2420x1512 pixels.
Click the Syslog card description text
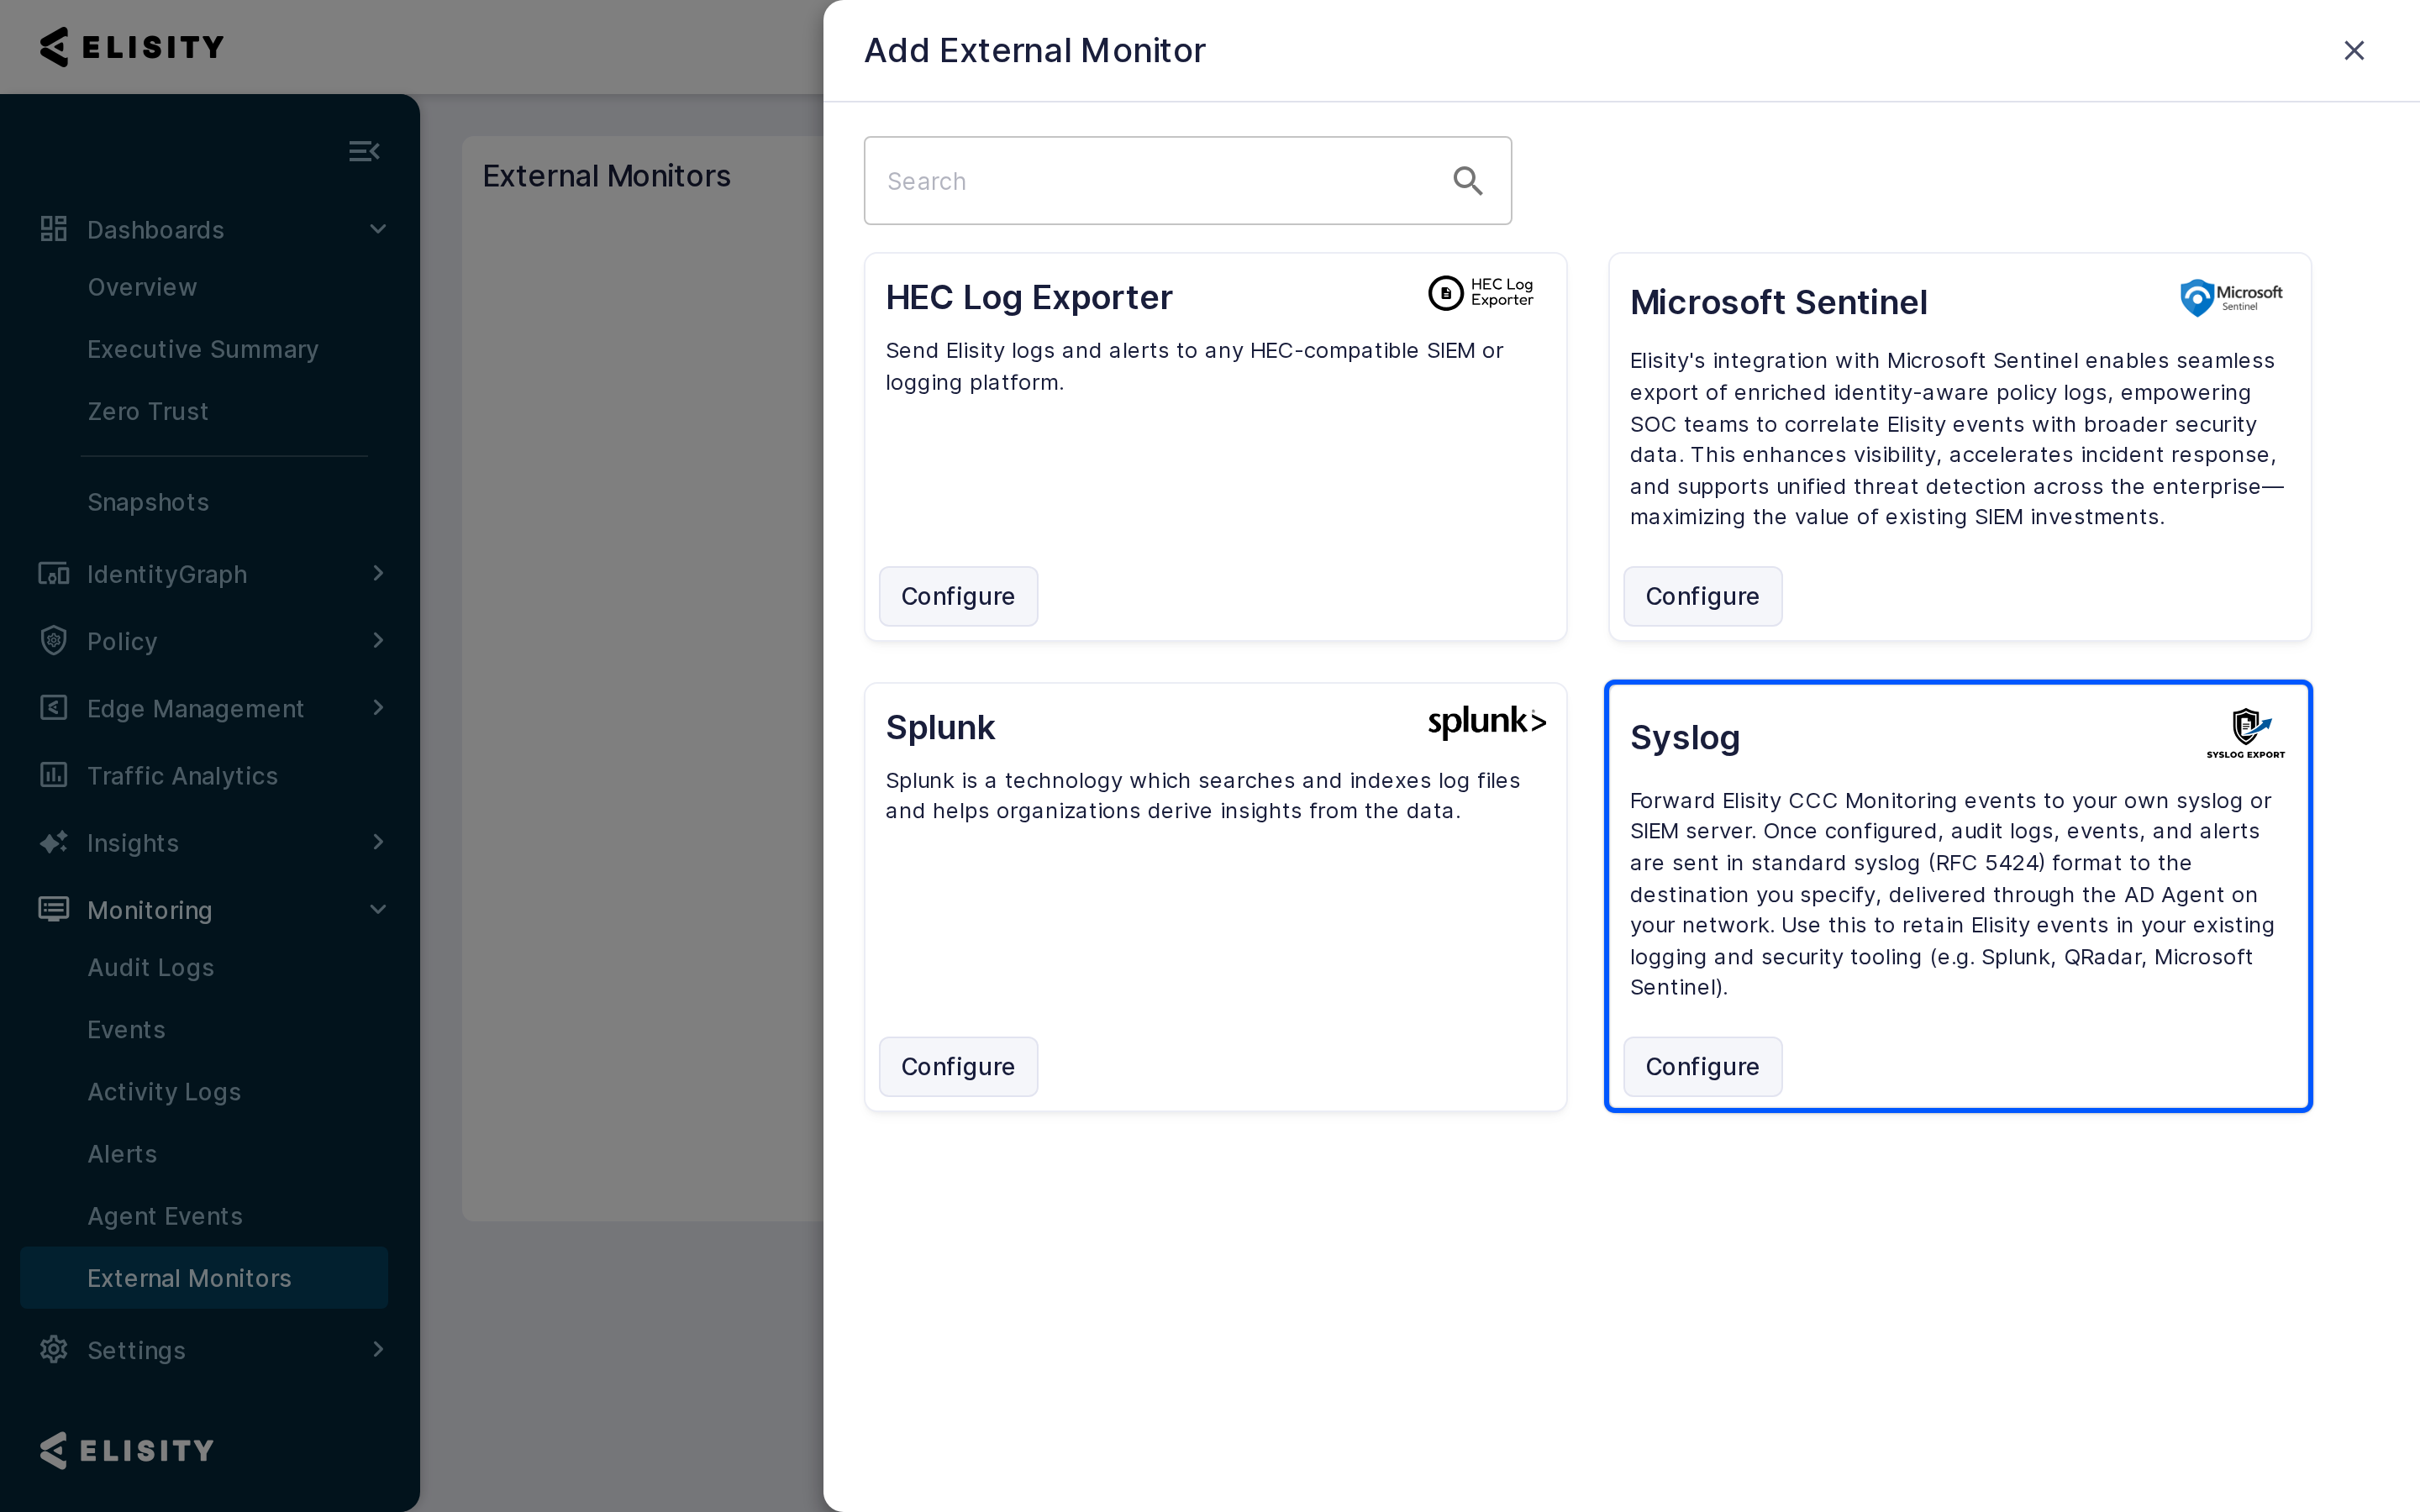tap(1952, 894)
